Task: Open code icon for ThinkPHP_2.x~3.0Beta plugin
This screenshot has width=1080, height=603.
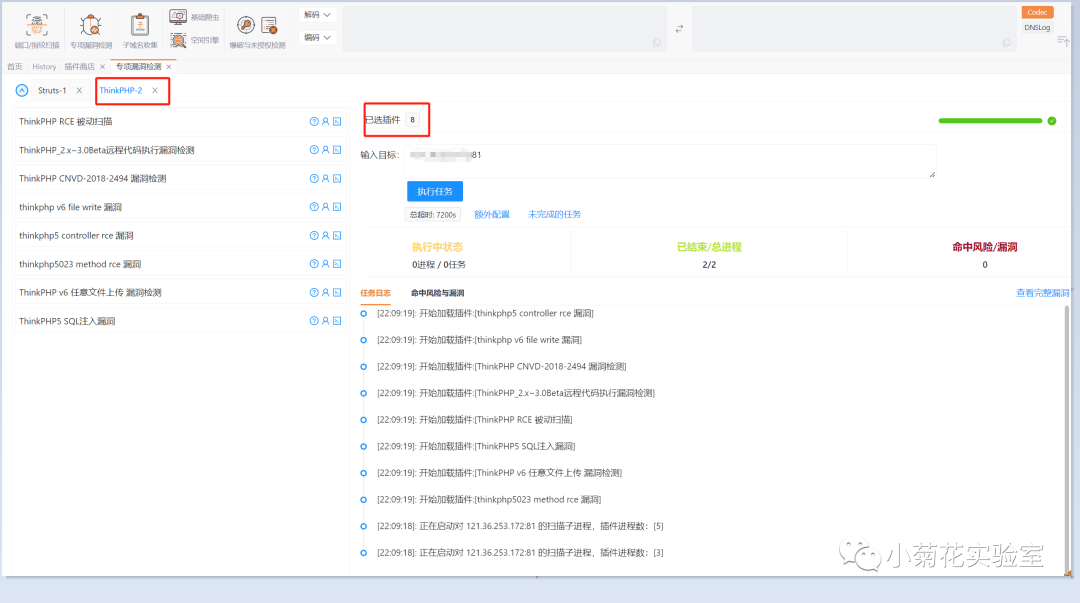Action: click(337, 150)
